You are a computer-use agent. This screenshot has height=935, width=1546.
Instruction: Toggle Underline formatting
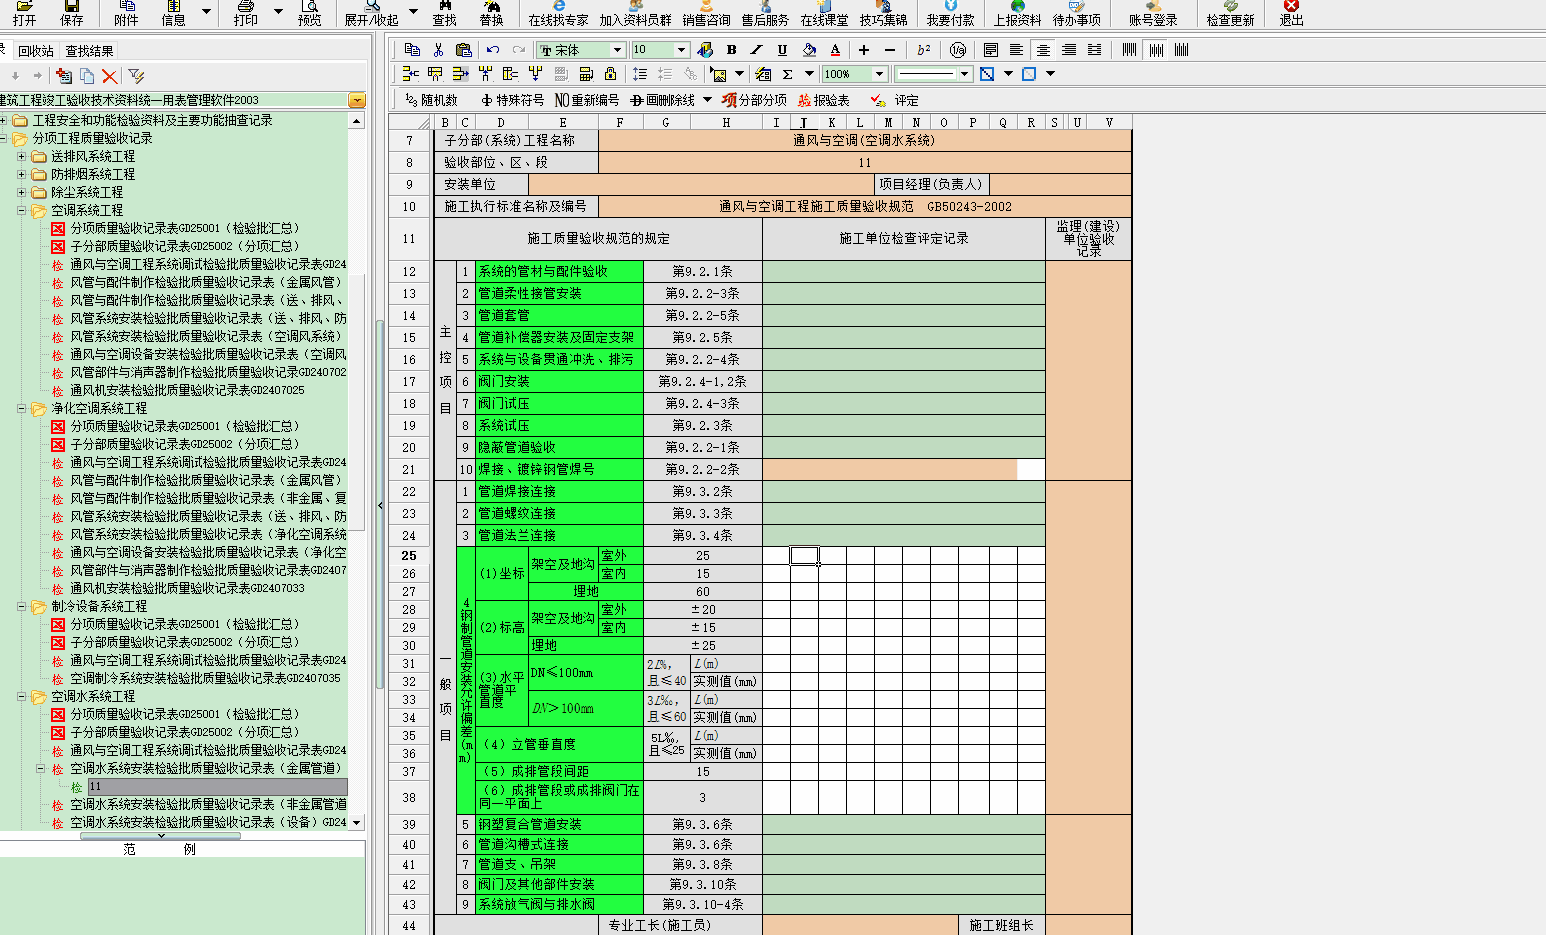tap(782, 50)
